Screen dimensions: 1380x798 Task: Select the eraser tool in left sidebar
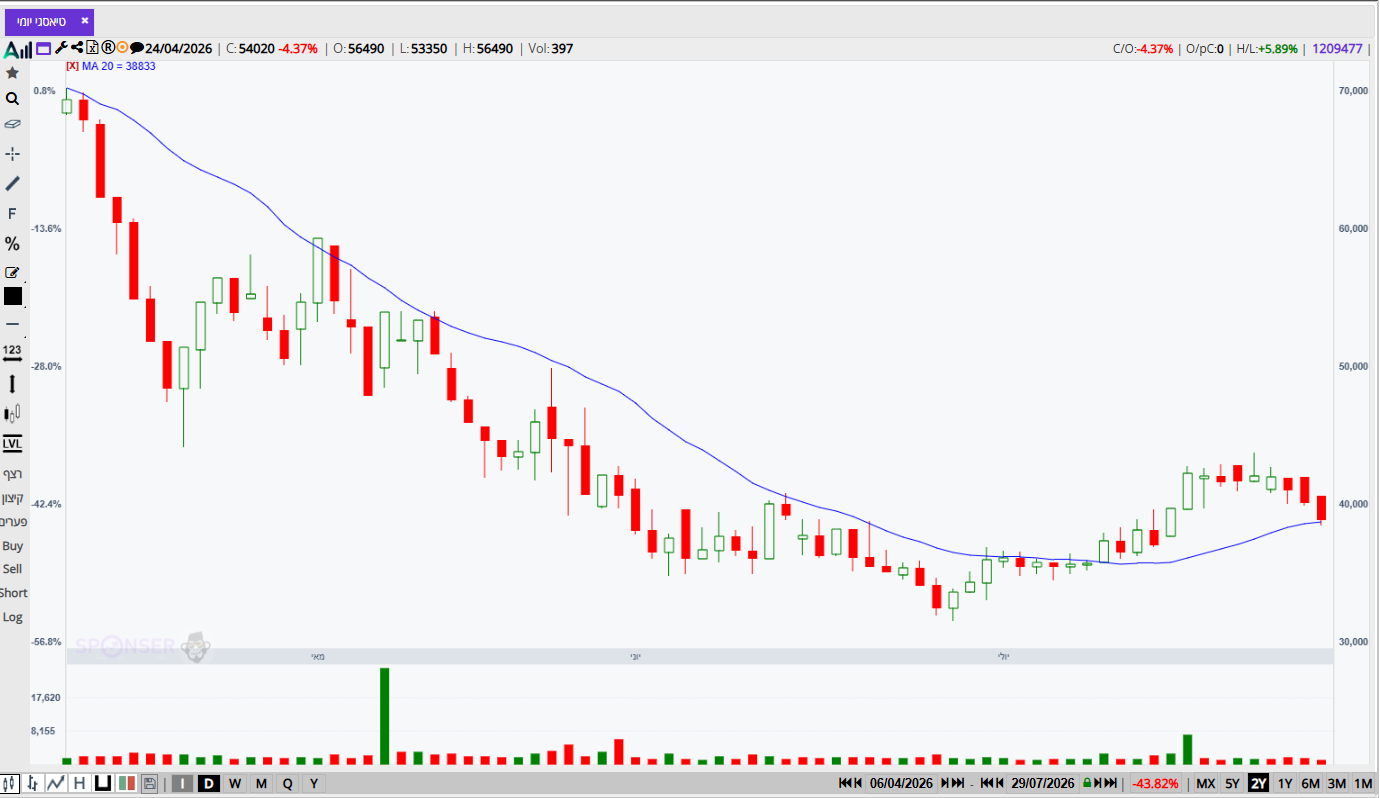(12, 124)
